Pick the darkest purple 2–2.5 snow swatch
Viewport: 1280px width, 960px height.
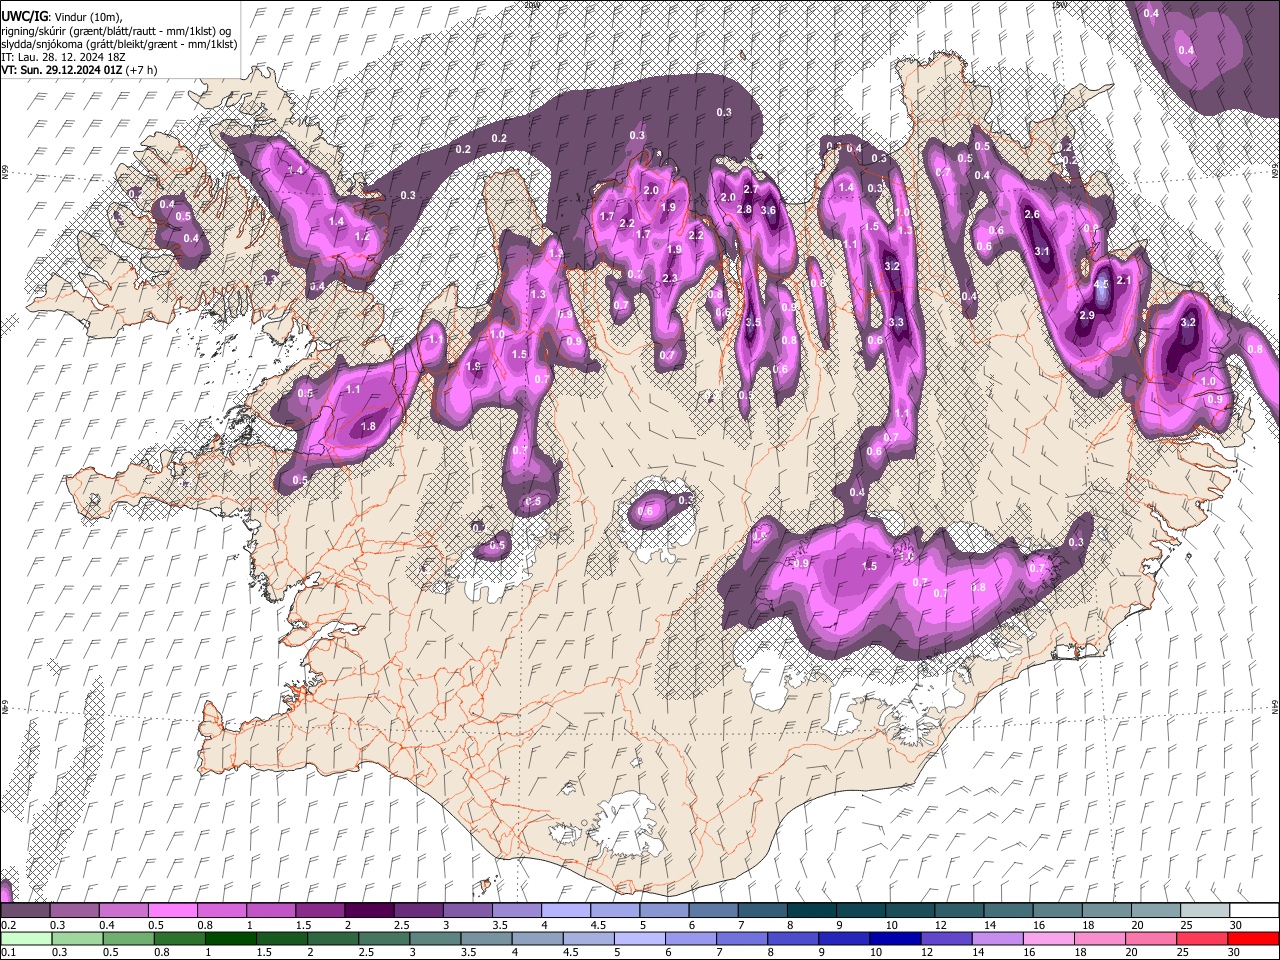(368, 910)
